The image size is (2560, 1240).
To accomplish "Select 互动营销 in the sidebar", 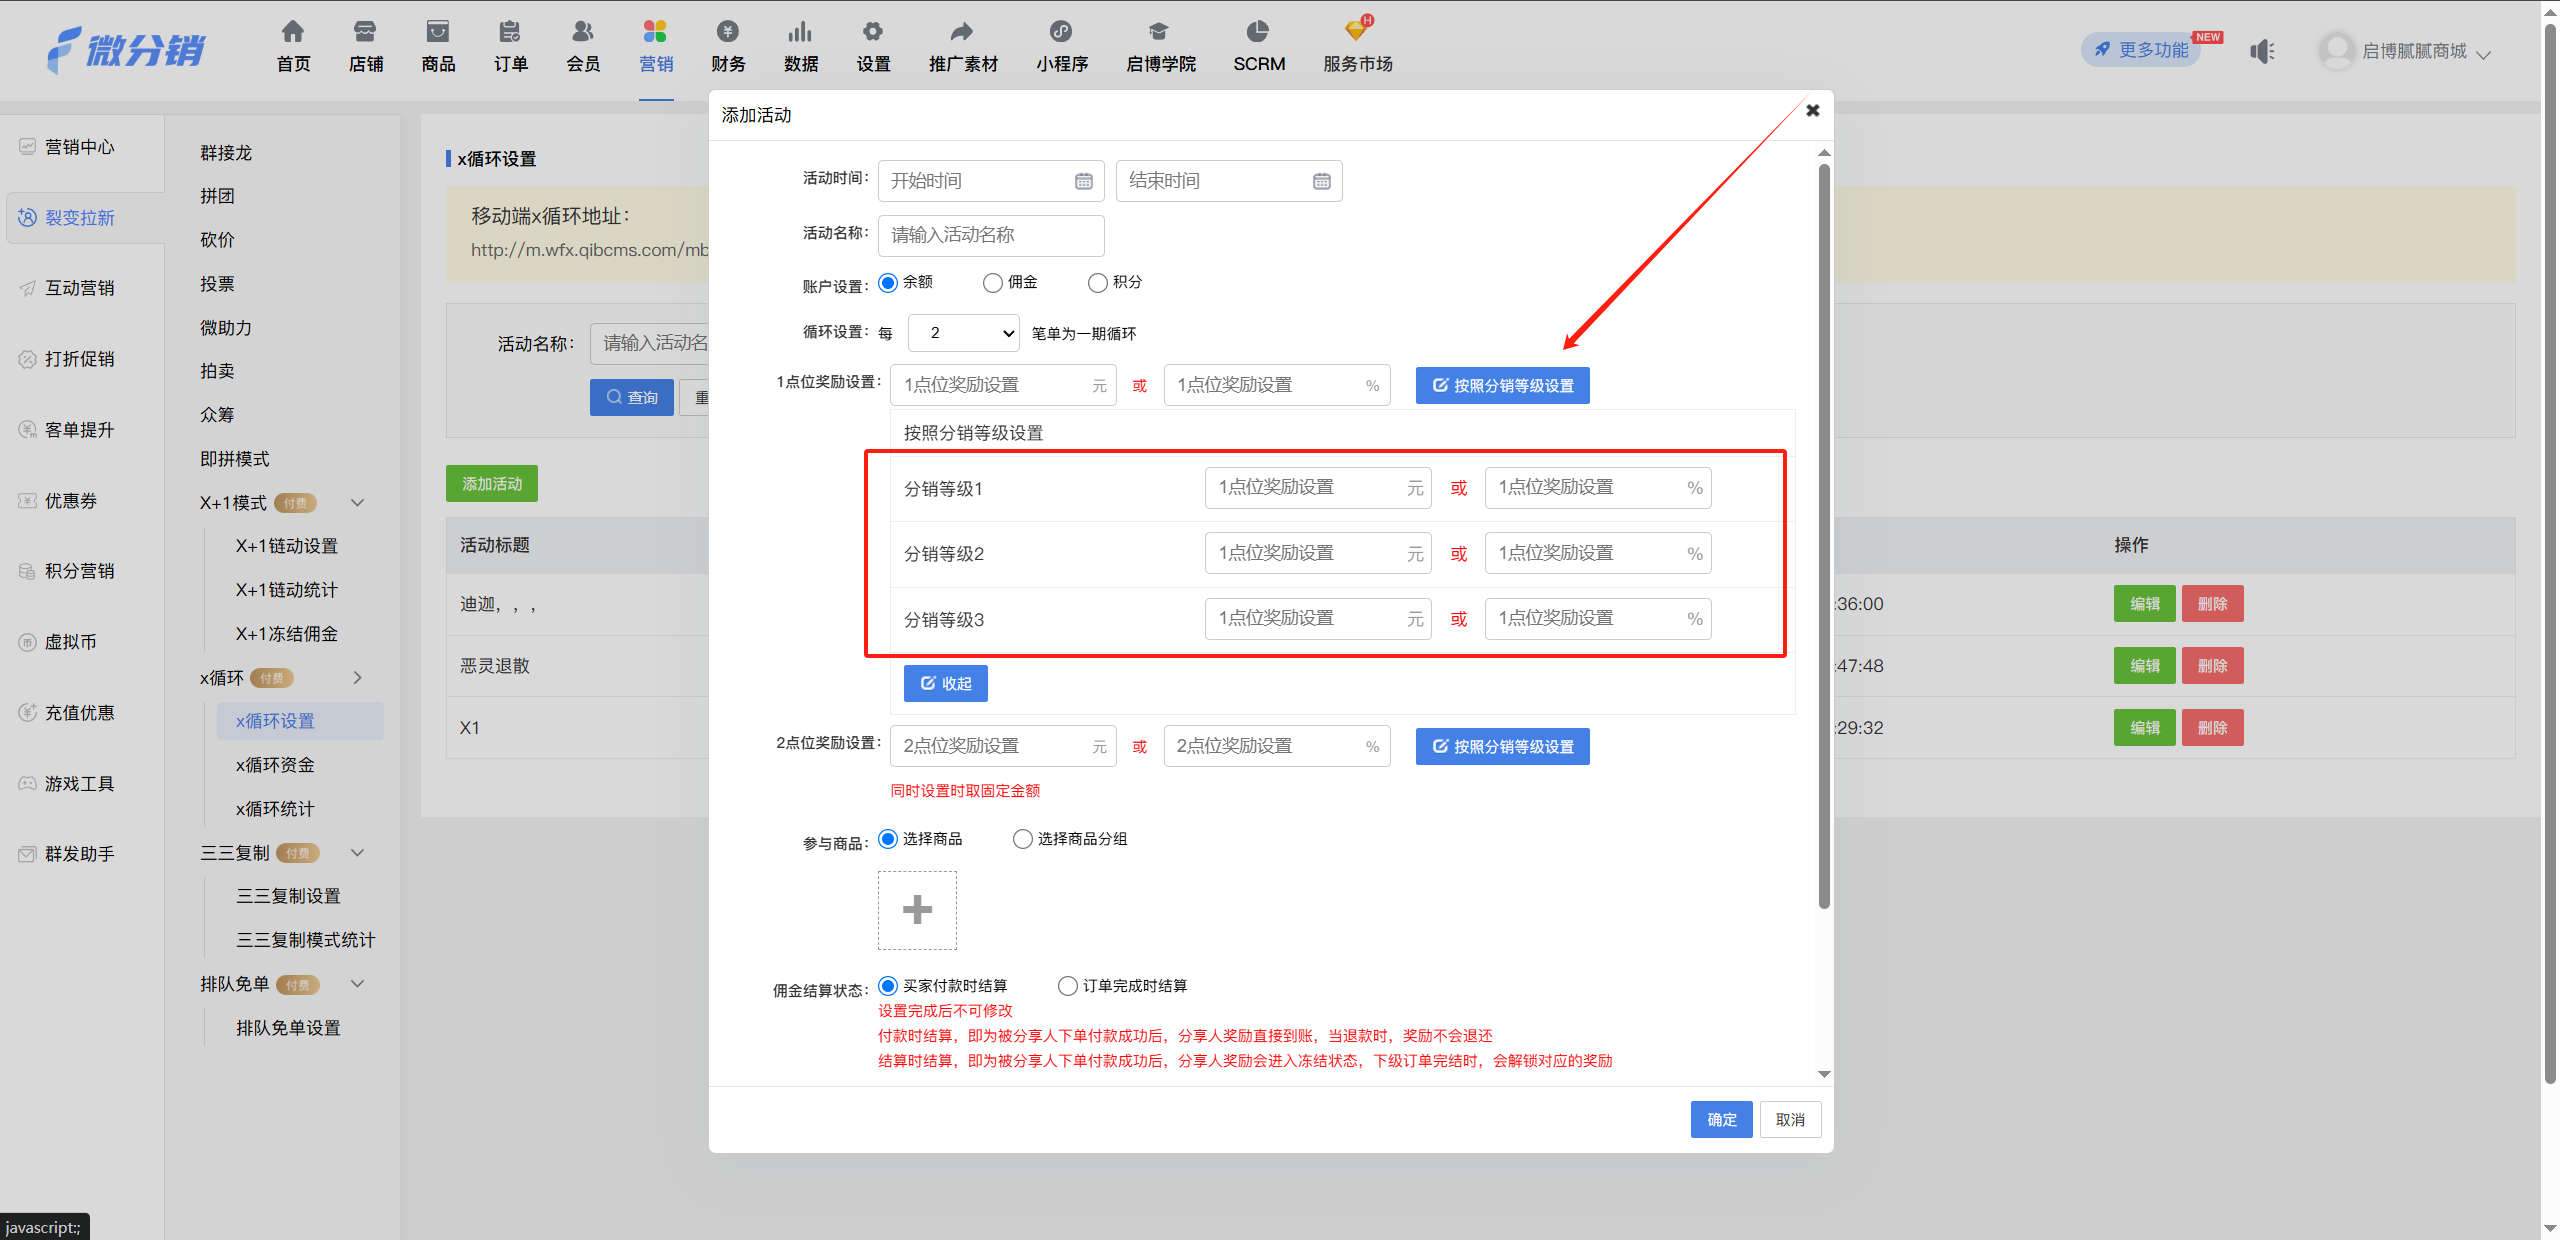I will (x=80, y=288).
